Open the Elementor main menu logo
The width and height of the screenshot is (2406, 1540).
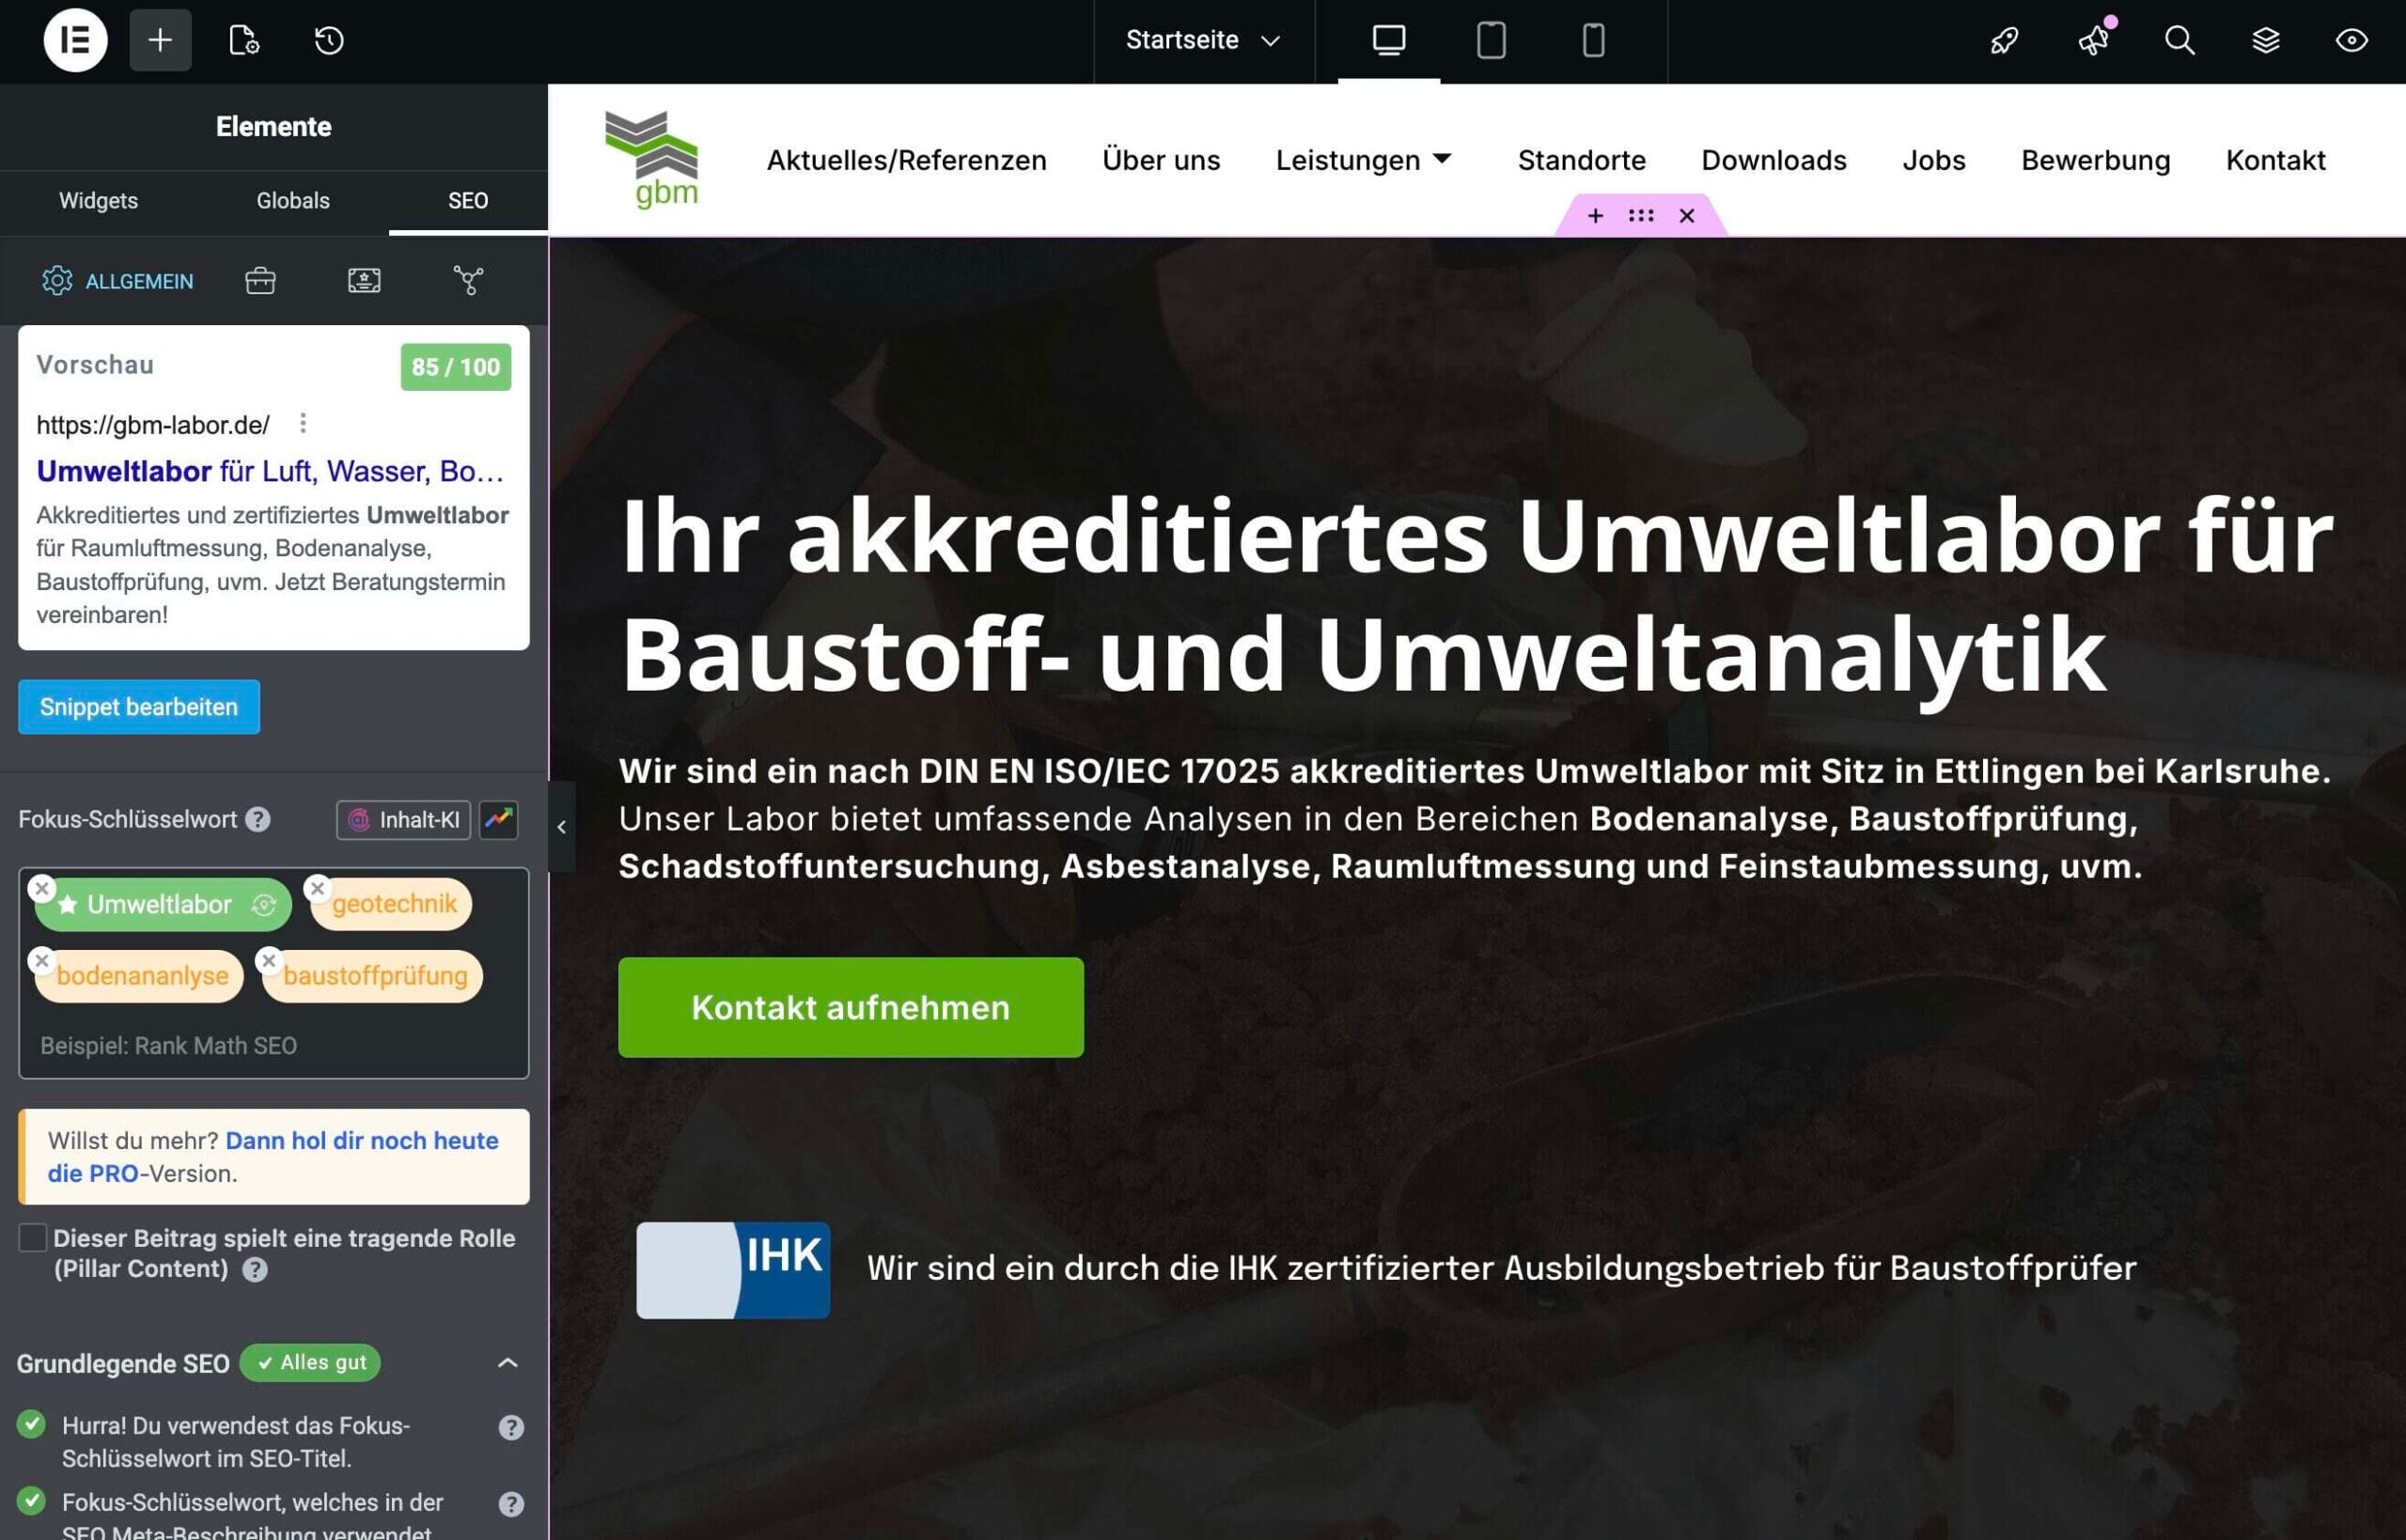[75, 40]
